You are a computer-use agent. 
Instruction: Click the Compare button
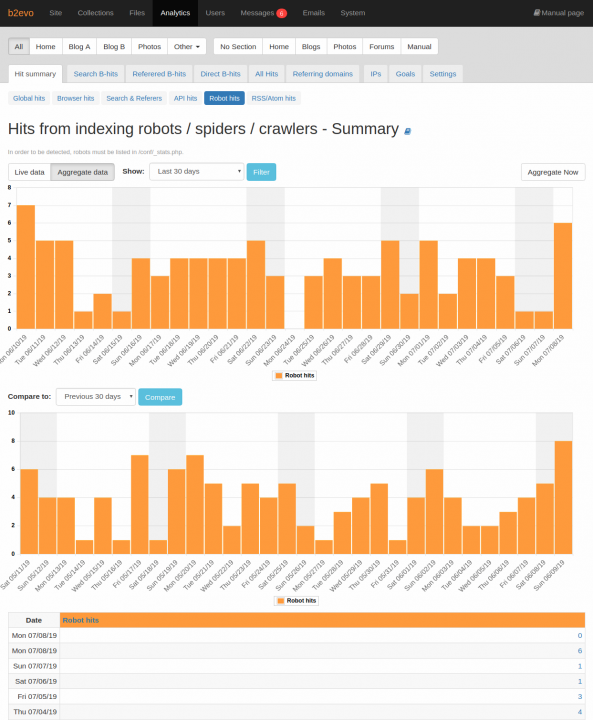click(160, 397)
